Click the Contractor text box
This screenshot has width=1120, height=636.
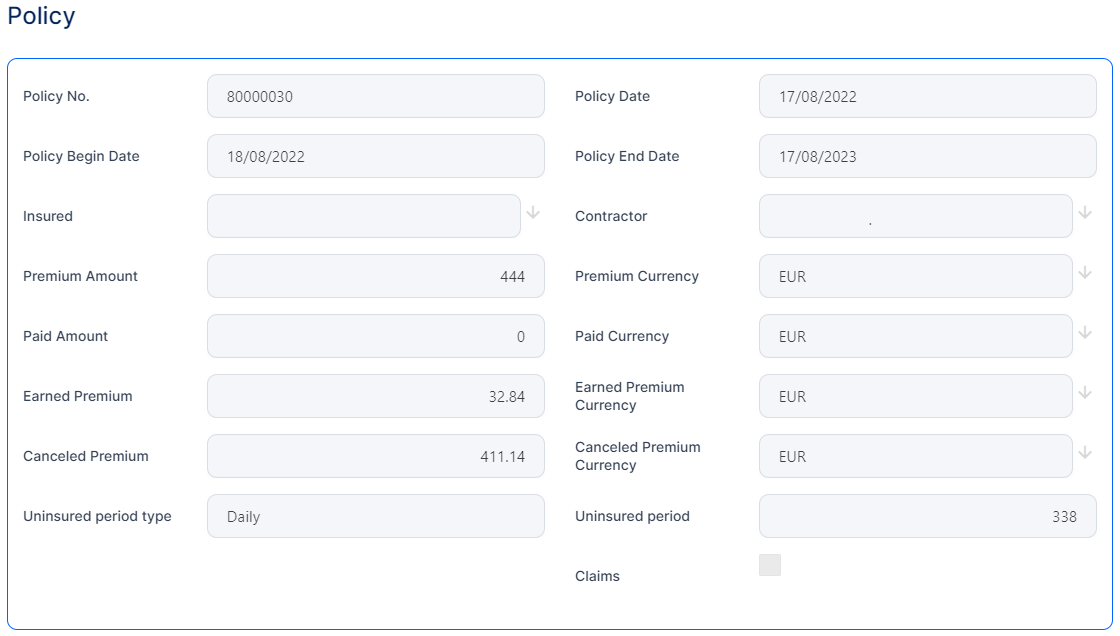[915, 216]
